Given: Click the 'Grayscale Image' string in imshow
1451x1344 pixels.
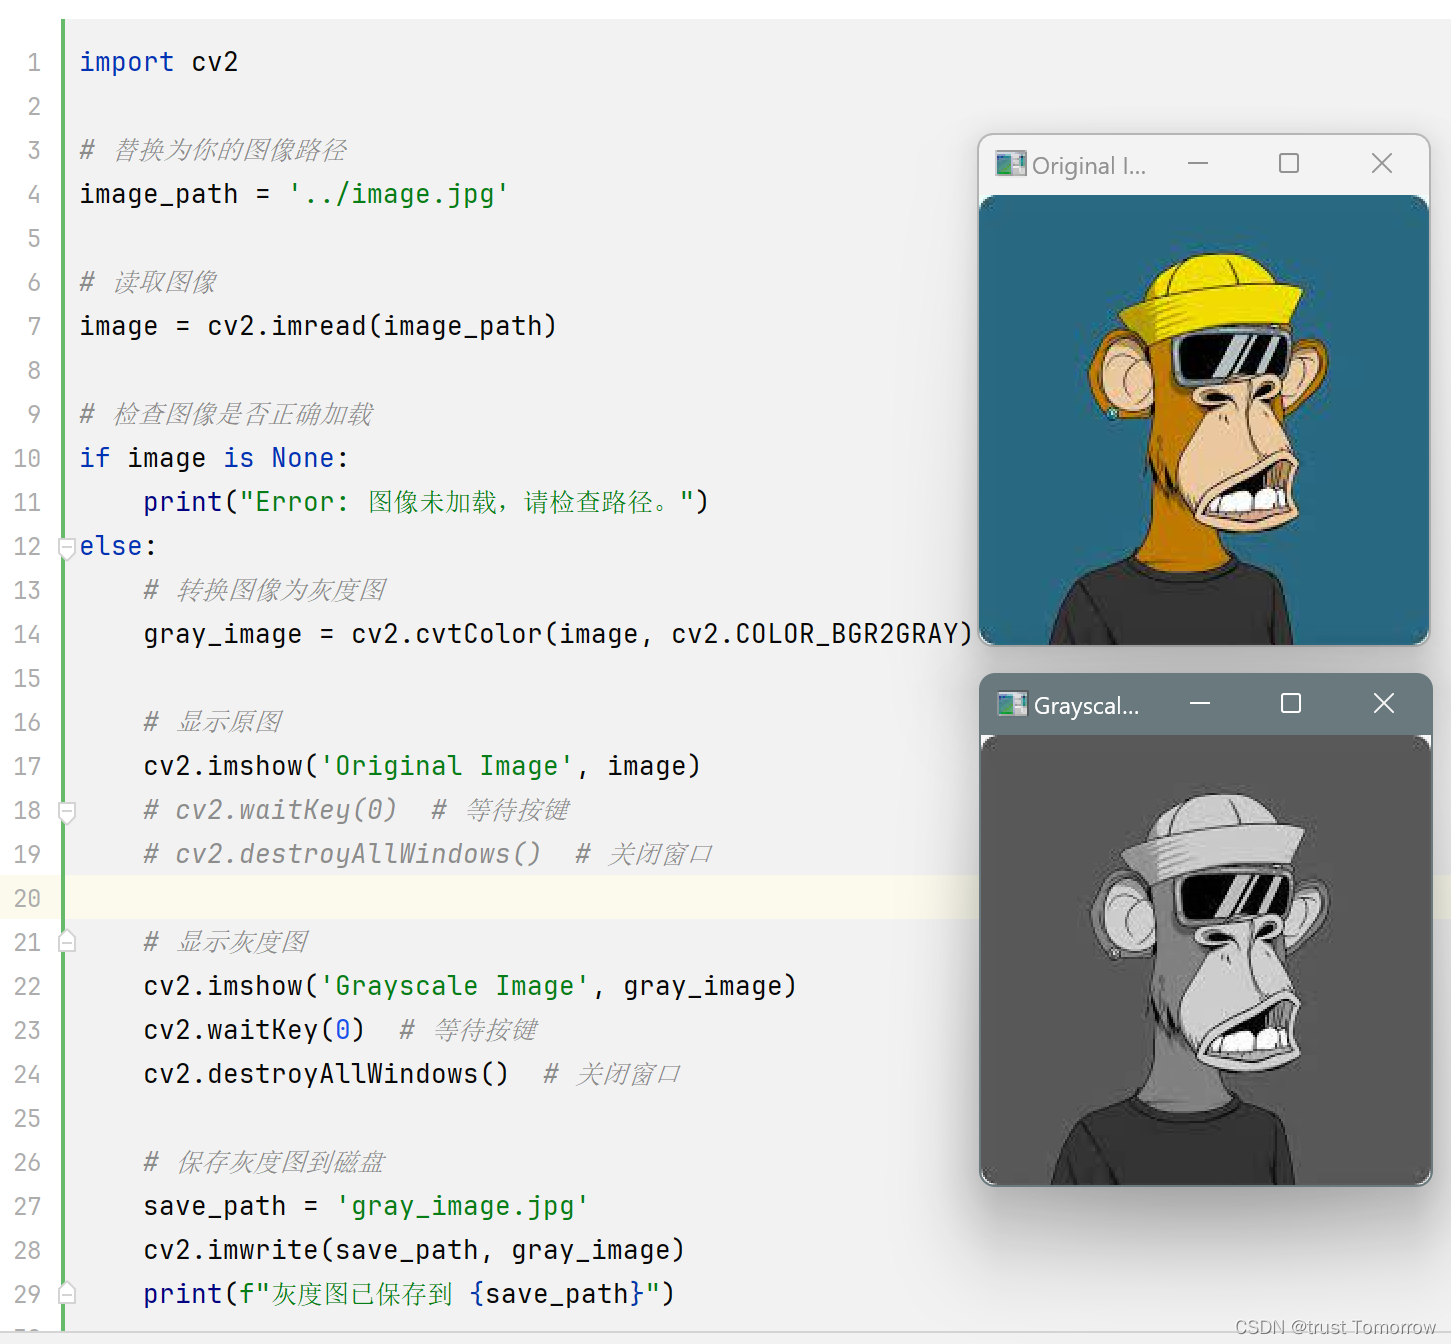Looking at the screenshot, I should 454,986.
